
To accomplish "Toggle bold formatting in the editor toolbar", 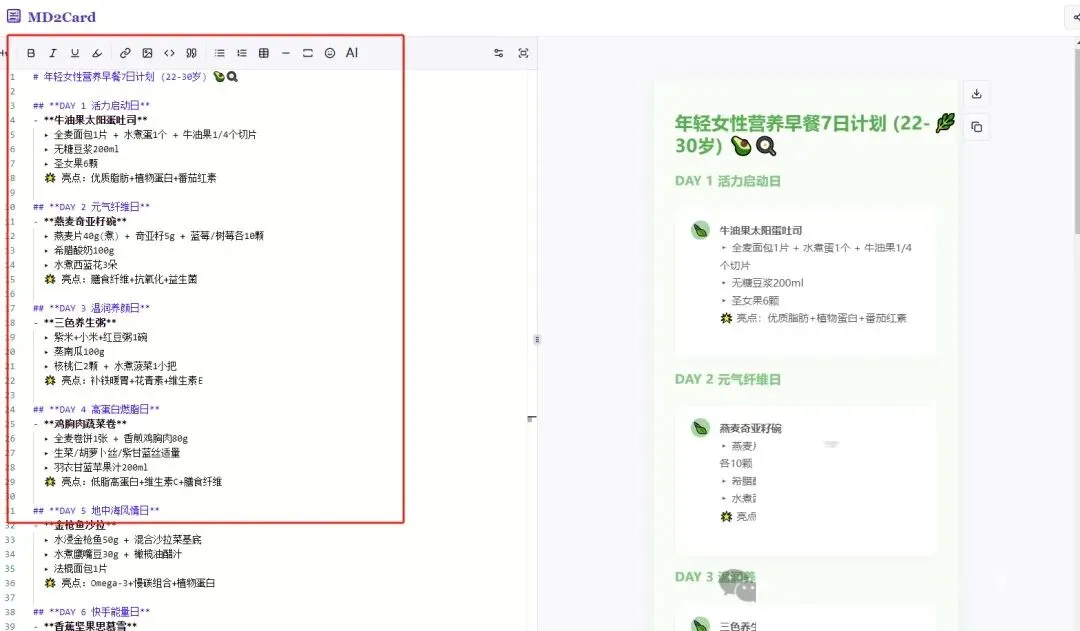I will [31, 53].
